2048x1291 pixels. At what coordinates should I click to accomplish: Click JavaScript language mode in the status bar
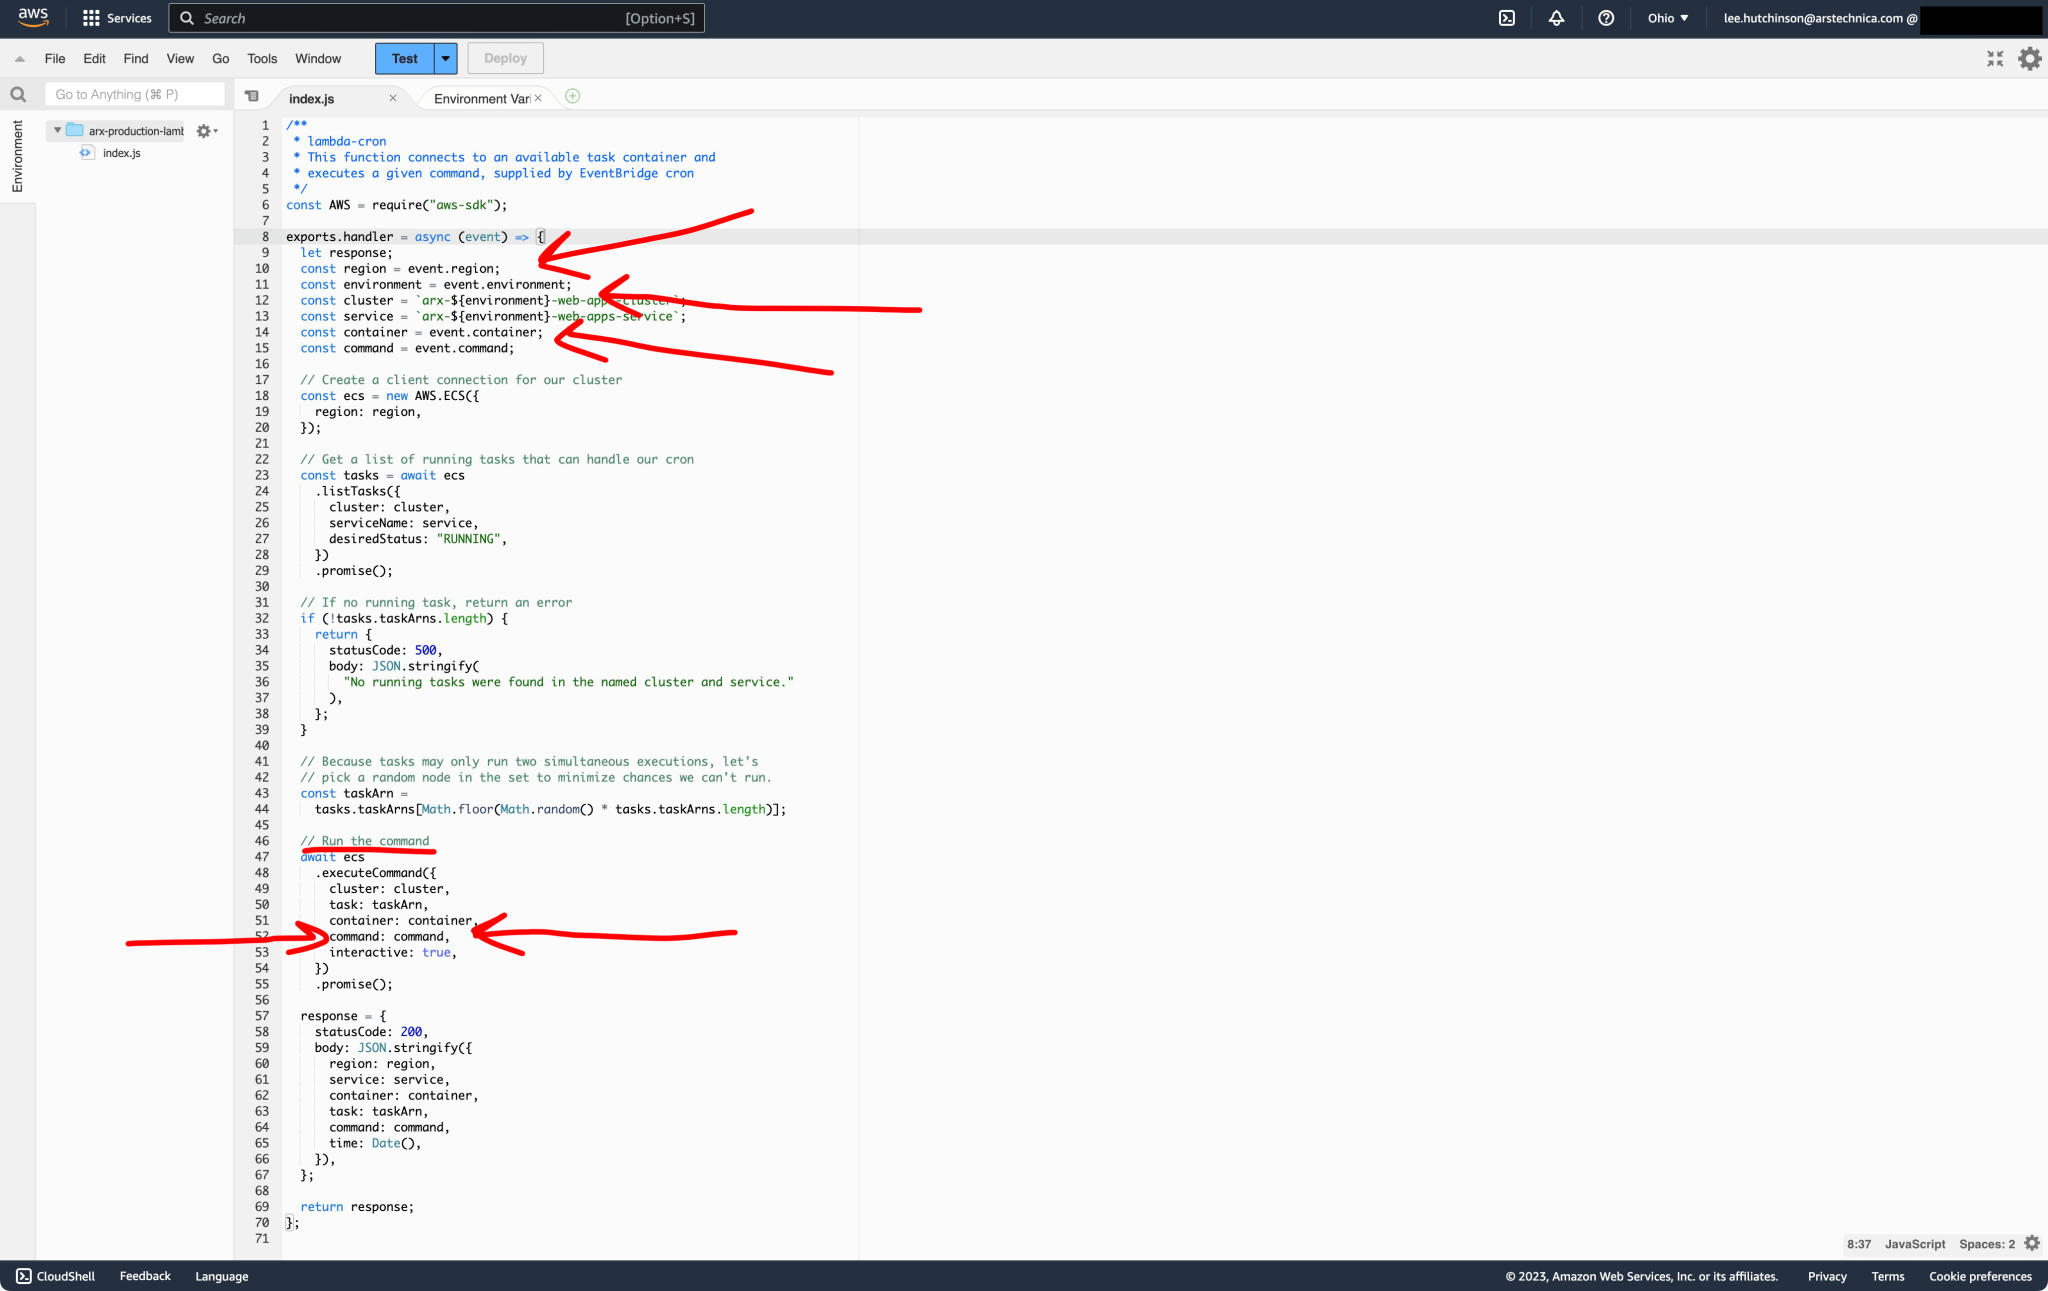click(x=1913, y=1243)
